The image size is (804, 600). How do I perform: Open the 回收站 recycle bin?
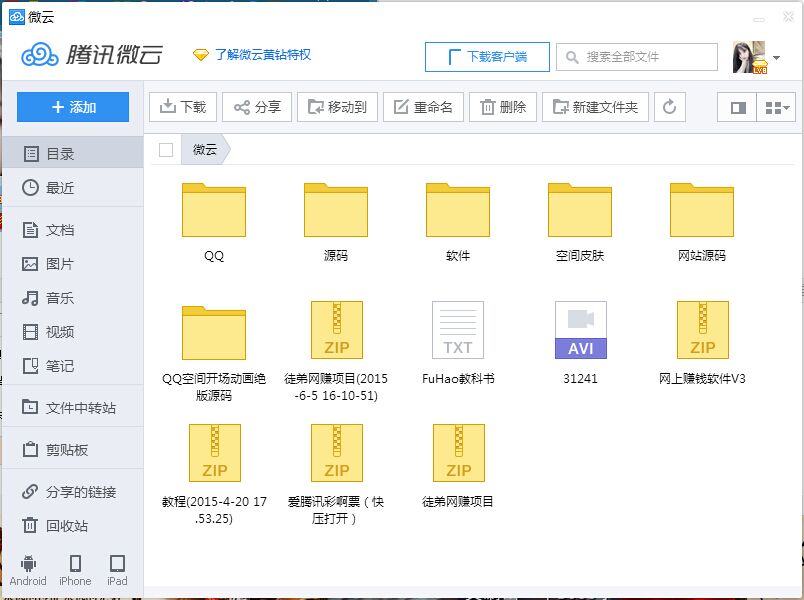pyautogui.click(x=72, y=526)
